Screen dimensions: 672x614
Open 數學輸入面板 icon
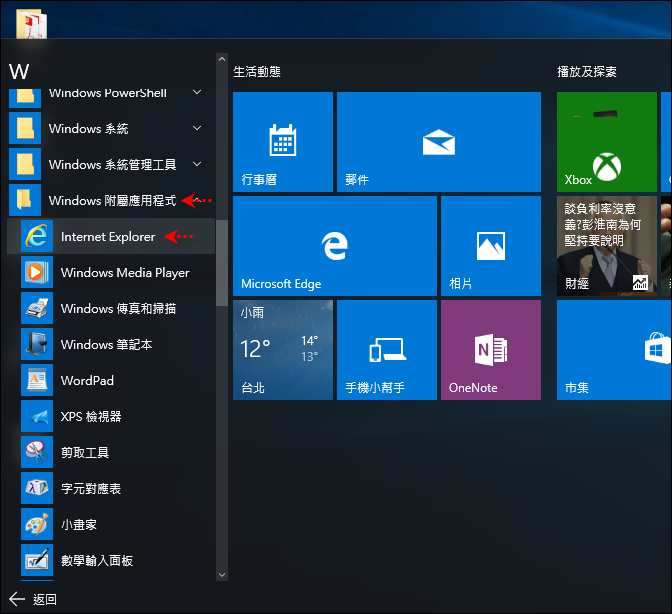37,560
